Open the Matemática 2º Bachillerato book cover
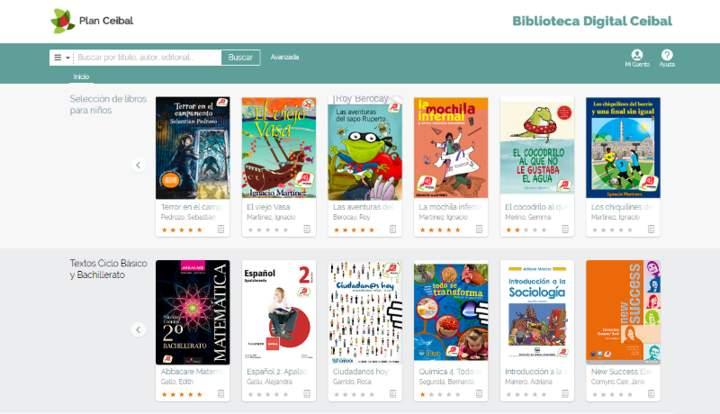Image resolution: width=720 pixels, height=414 pixels. tap(192, 312)
